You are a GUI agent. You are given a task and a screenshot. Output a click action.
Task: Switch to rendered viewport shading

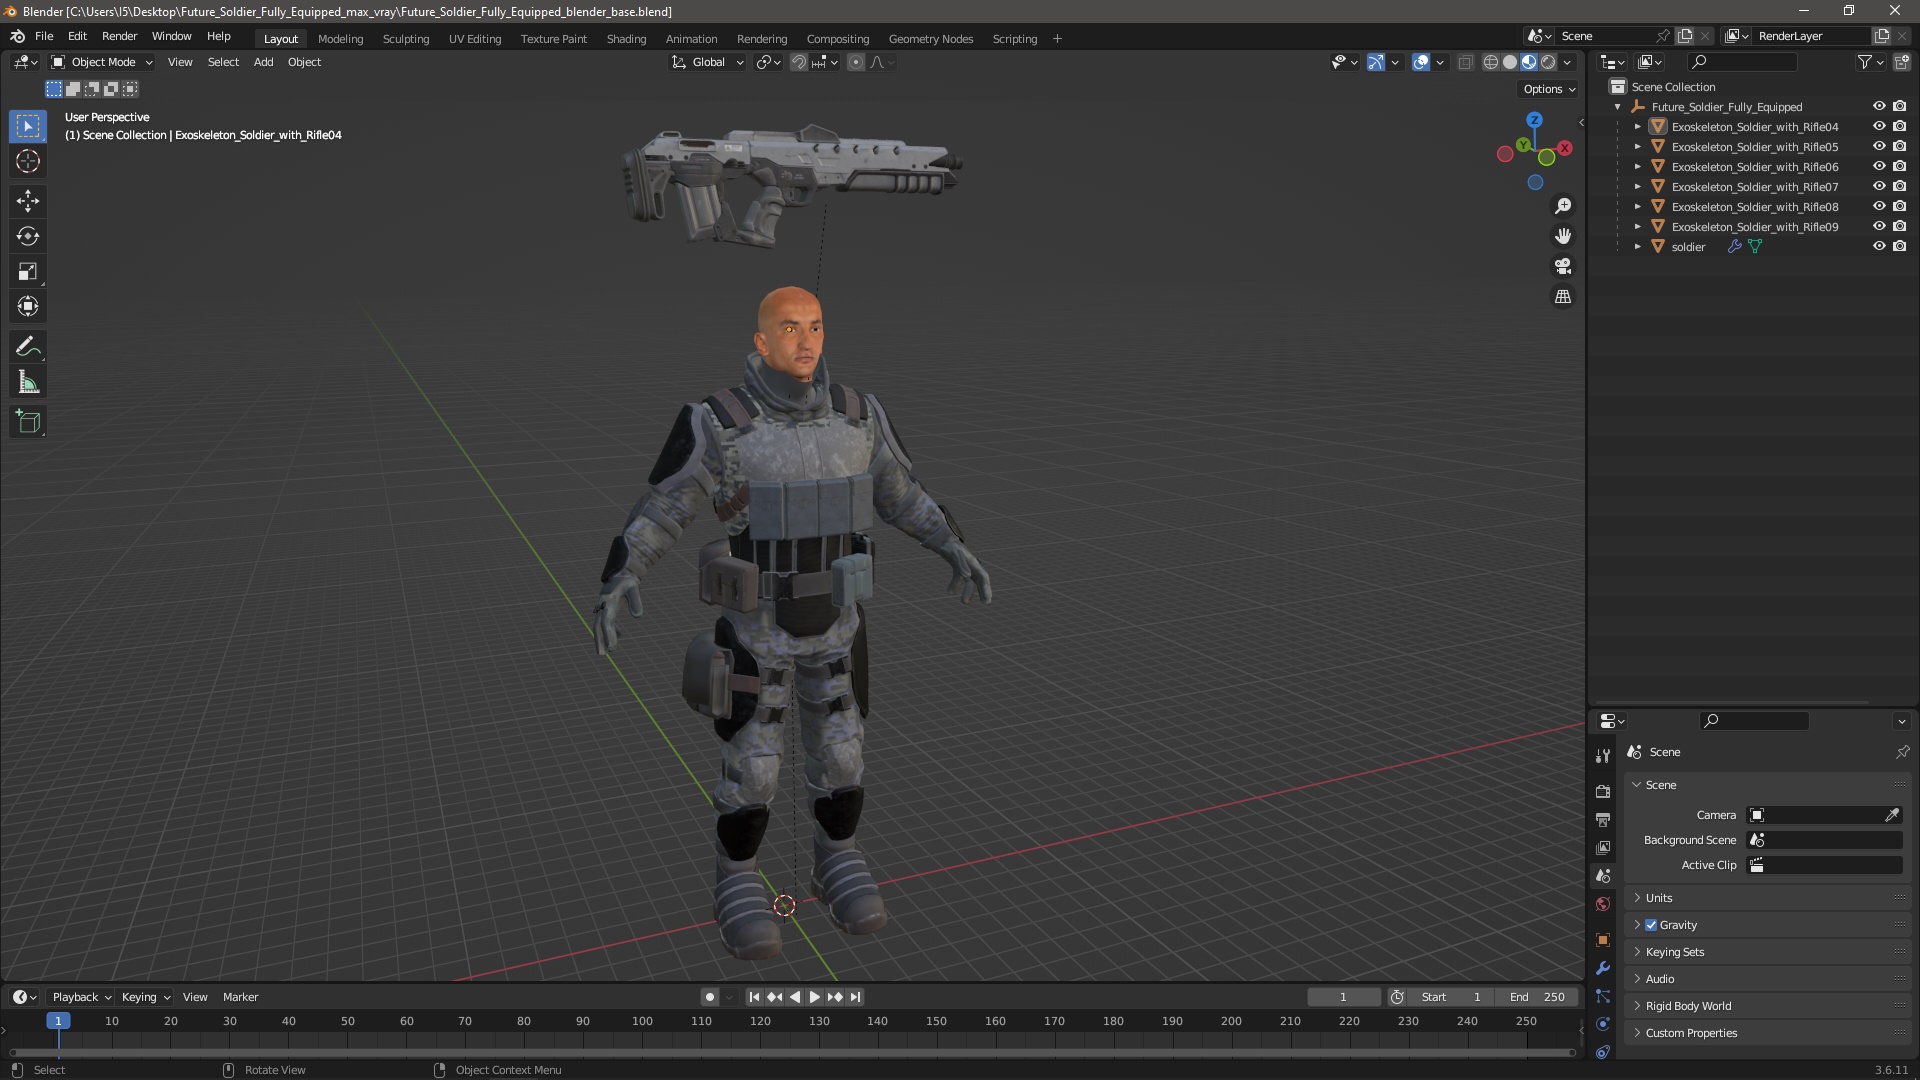[1548, 62]
